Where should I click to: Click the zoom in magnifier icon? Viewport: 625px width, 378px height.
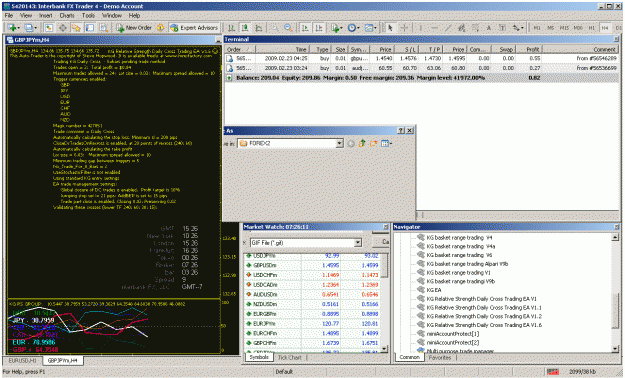[x=274, y=28]
